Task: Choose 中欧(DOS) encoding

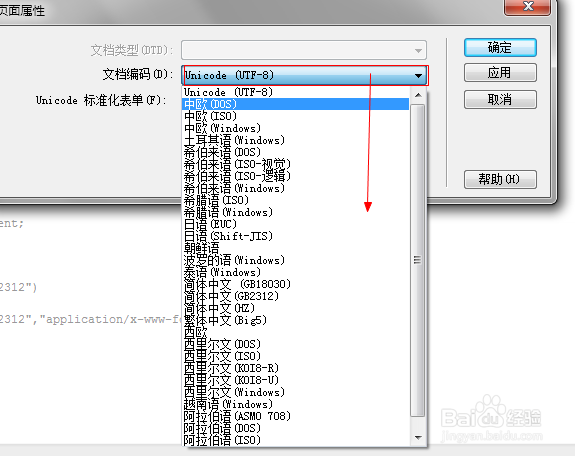Action: click(296, 104)
